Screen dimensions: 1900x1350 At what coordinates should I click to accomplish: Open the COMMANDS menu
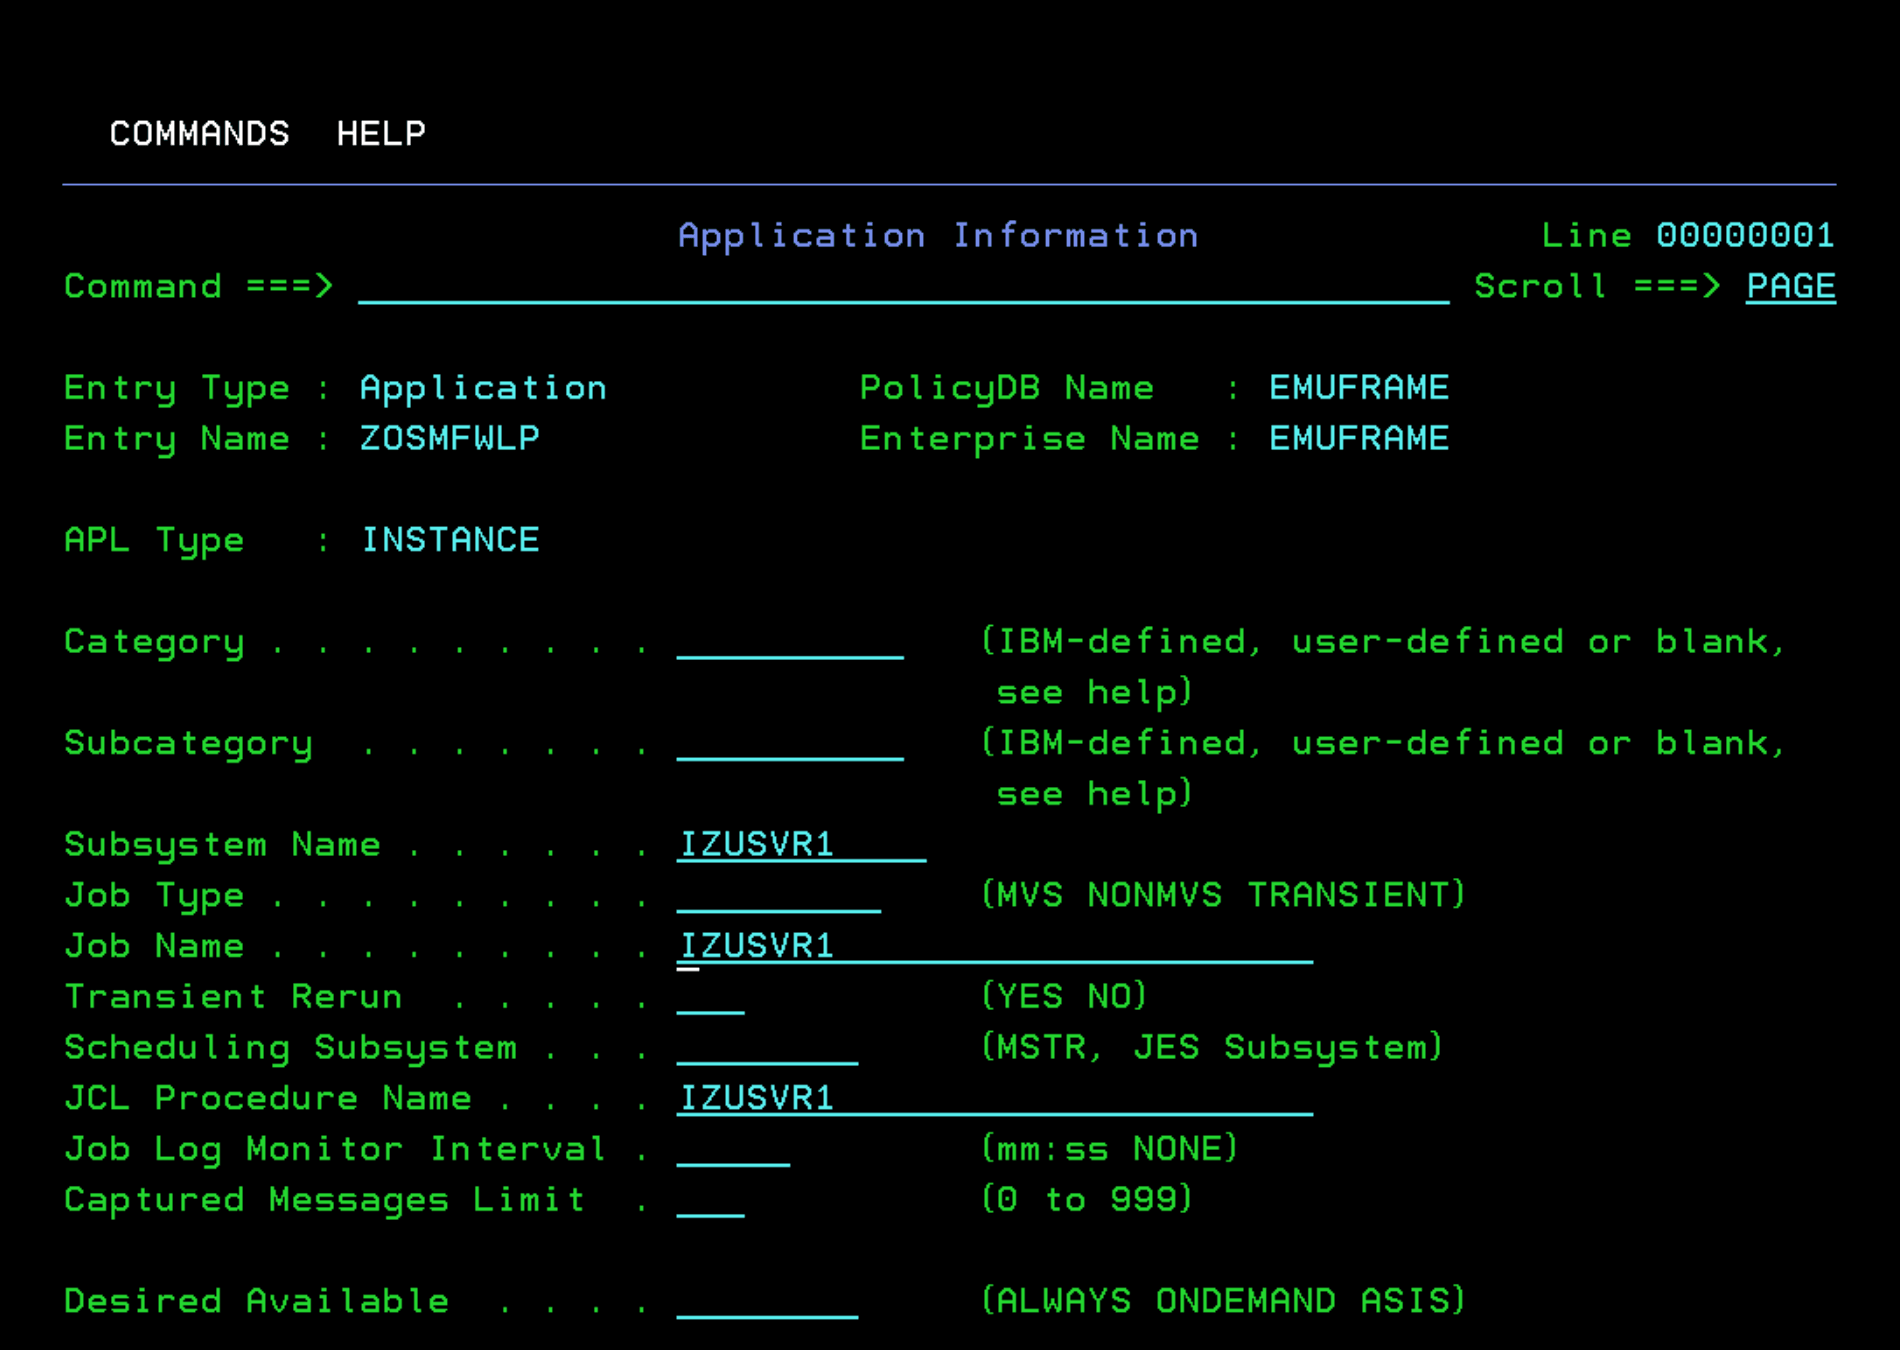(199, 133)
